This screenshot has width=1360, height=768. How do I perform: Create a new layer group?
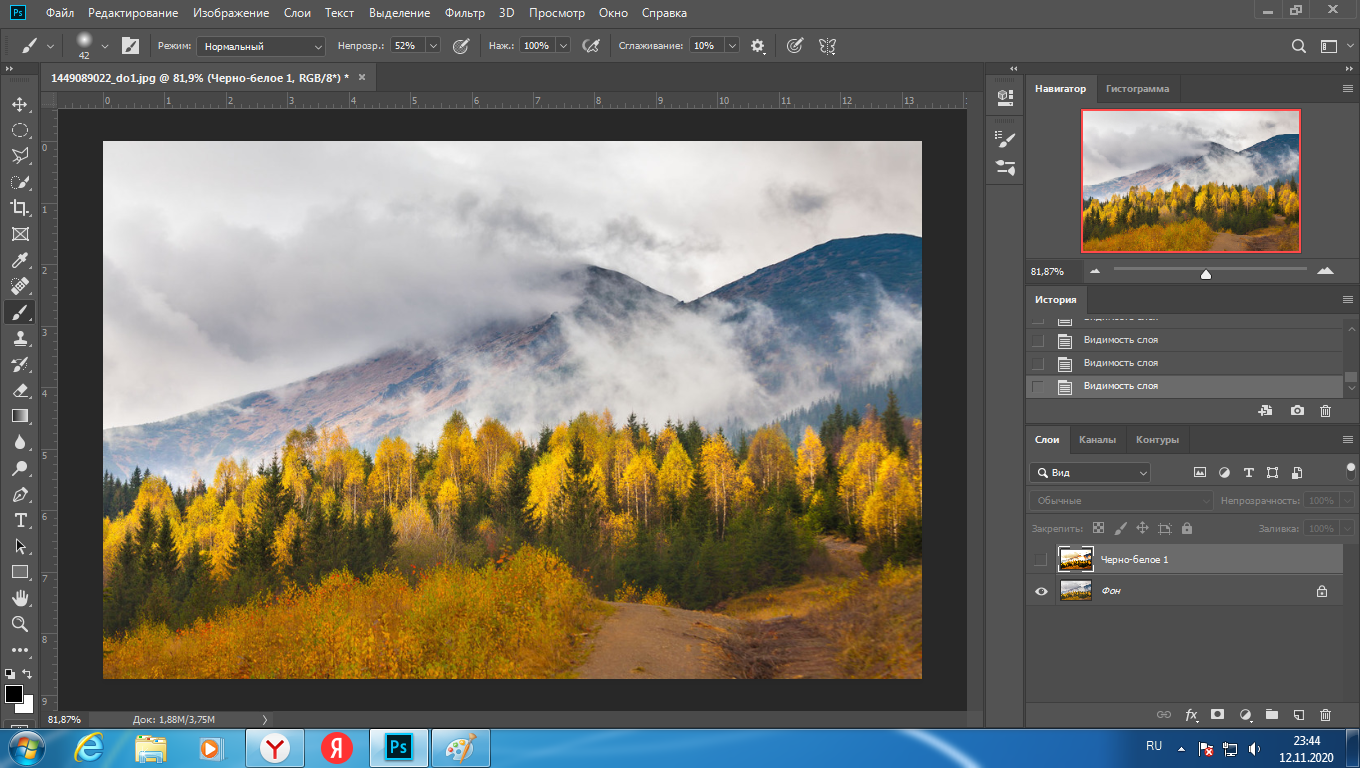(x=1272, y=715)
